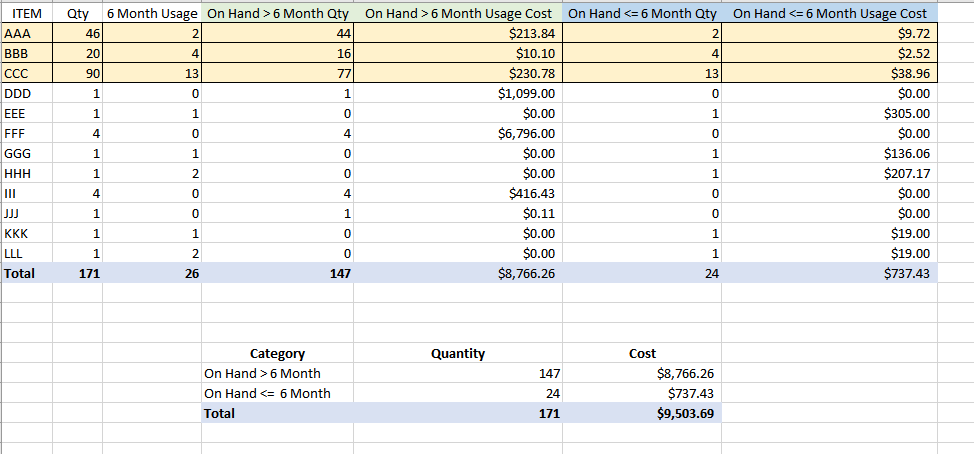This screenshot has height=454, width=974.
Task: Click the $9.72 cost cell for AAA
Action: 830,34
